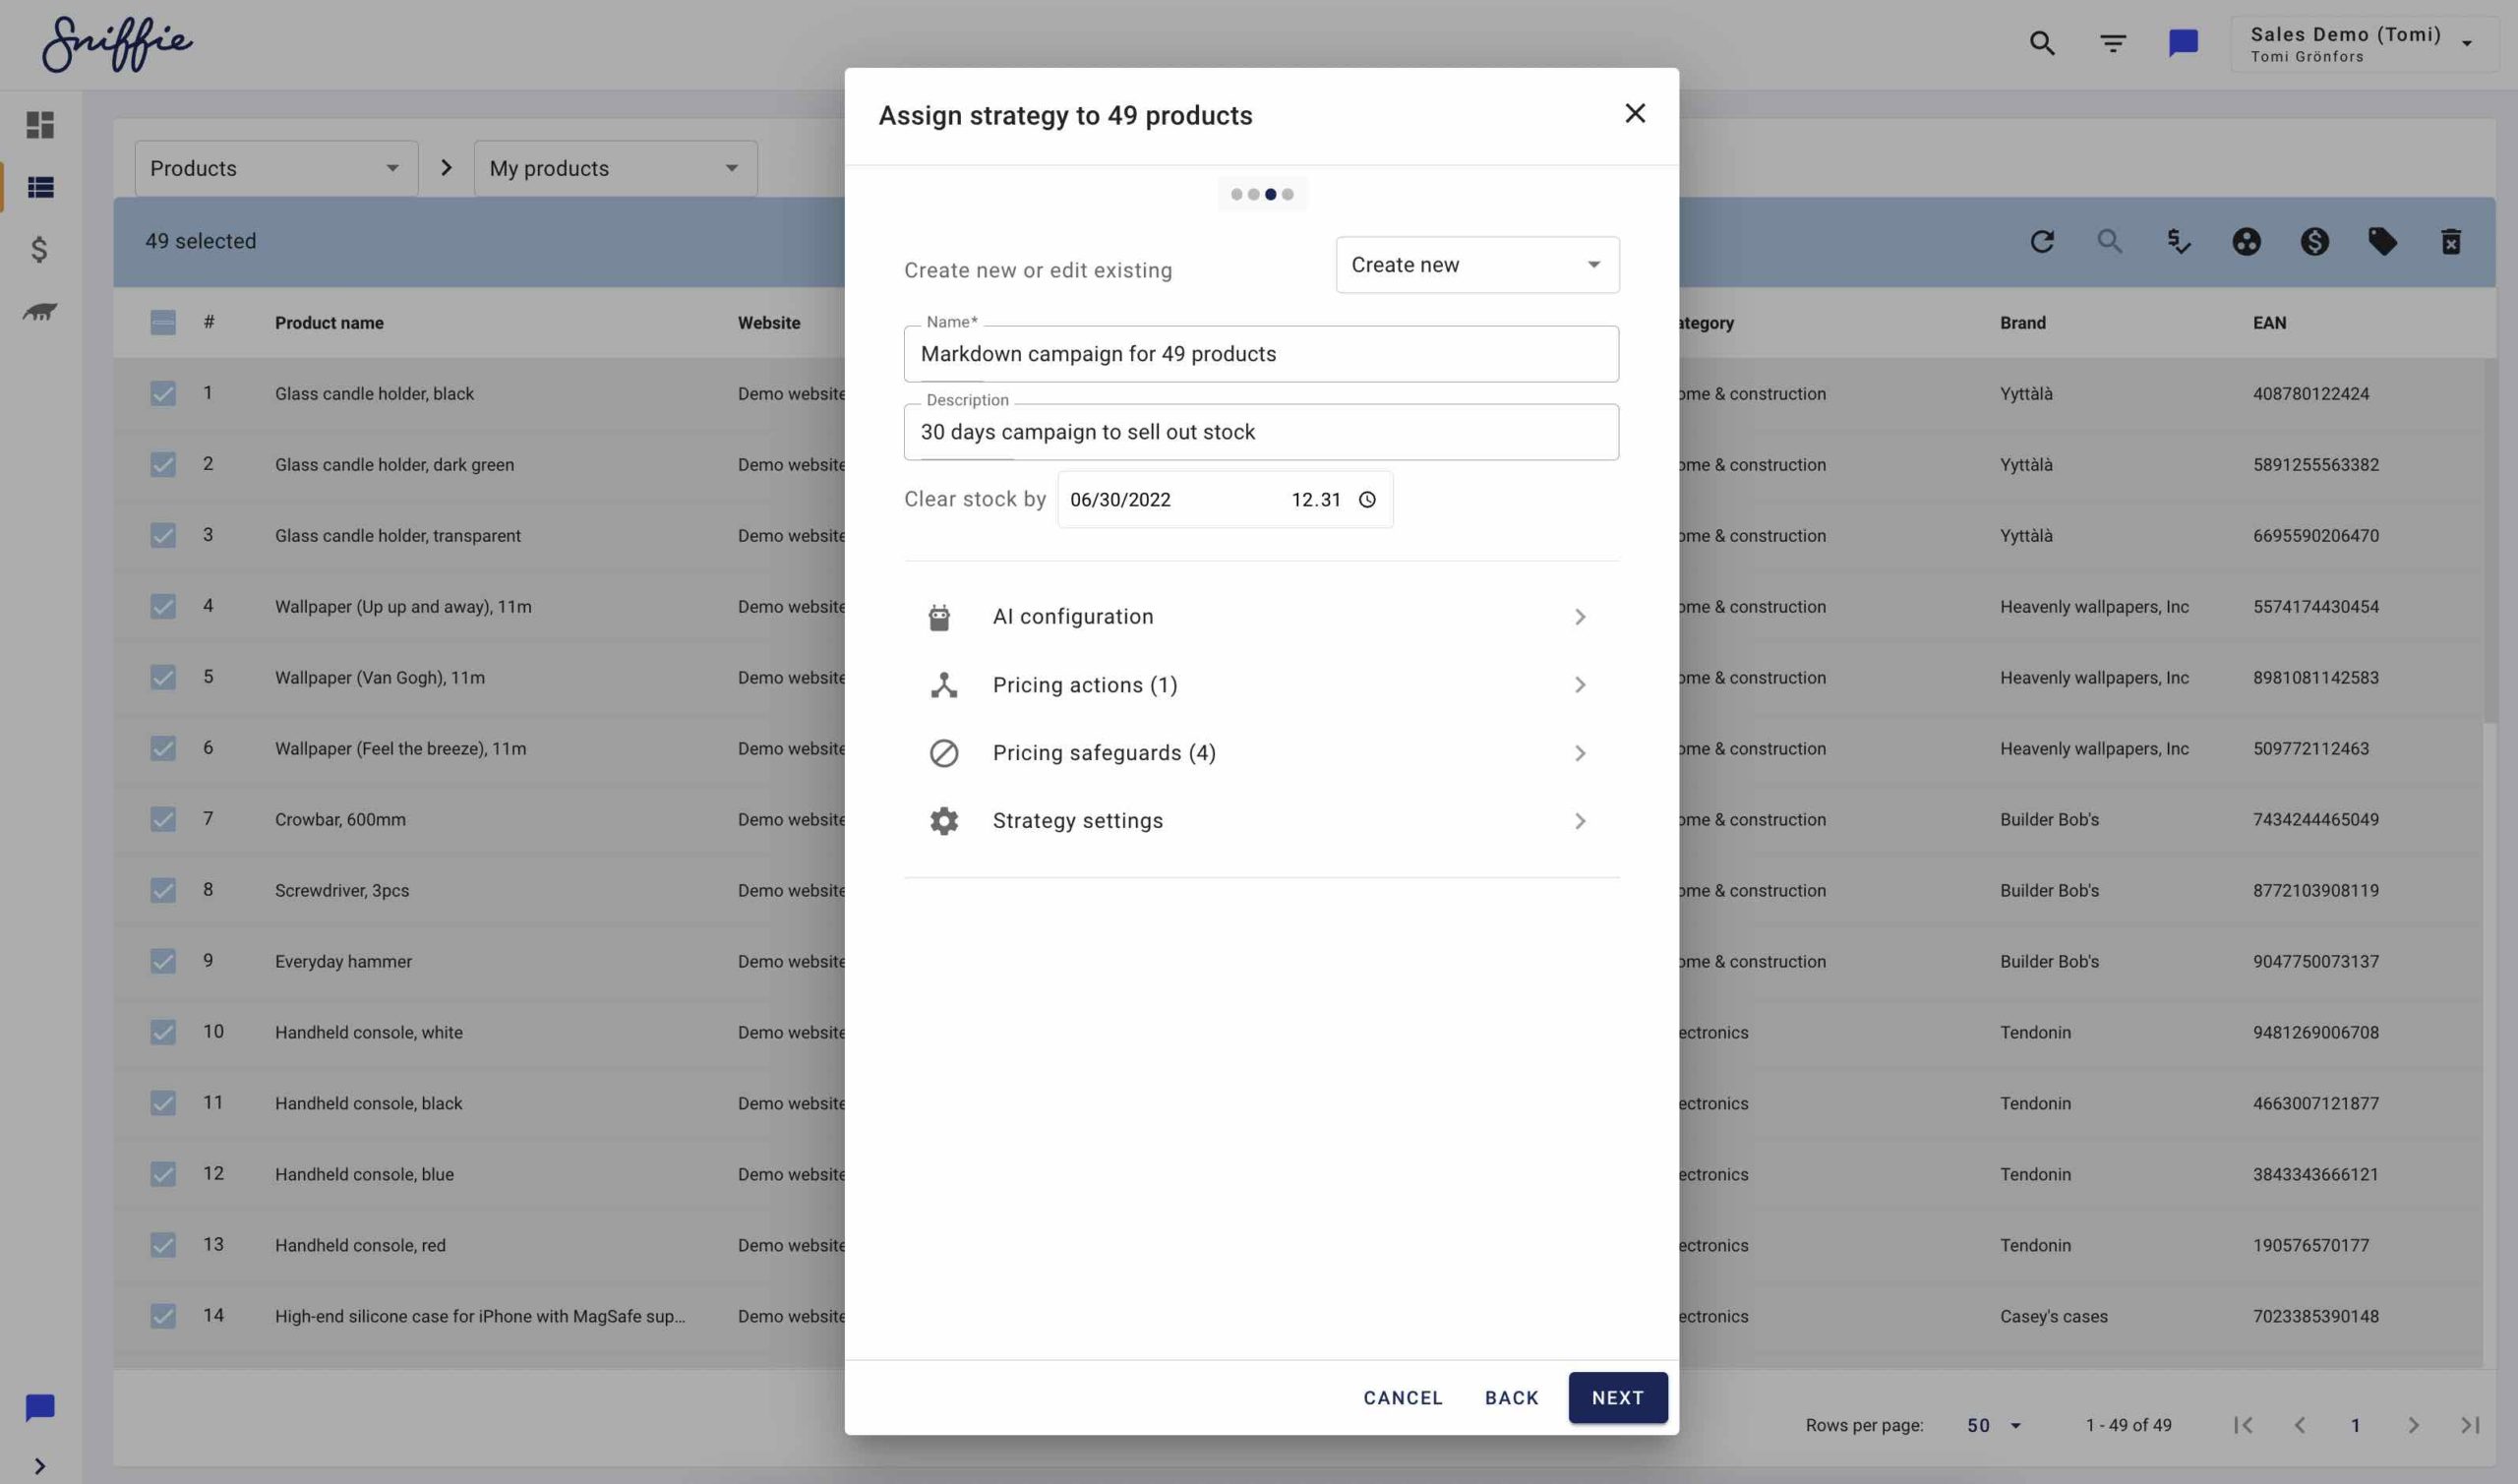Expand the Pricing safeguards (4) chevron

click(x=1580, y=753)
